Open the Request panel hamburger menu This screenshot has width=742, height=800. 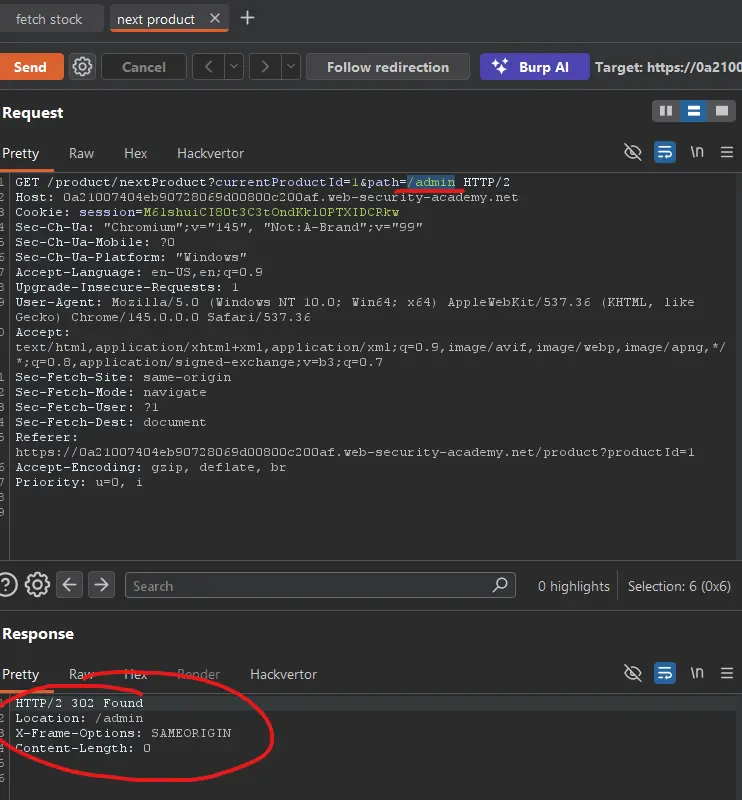727,152
